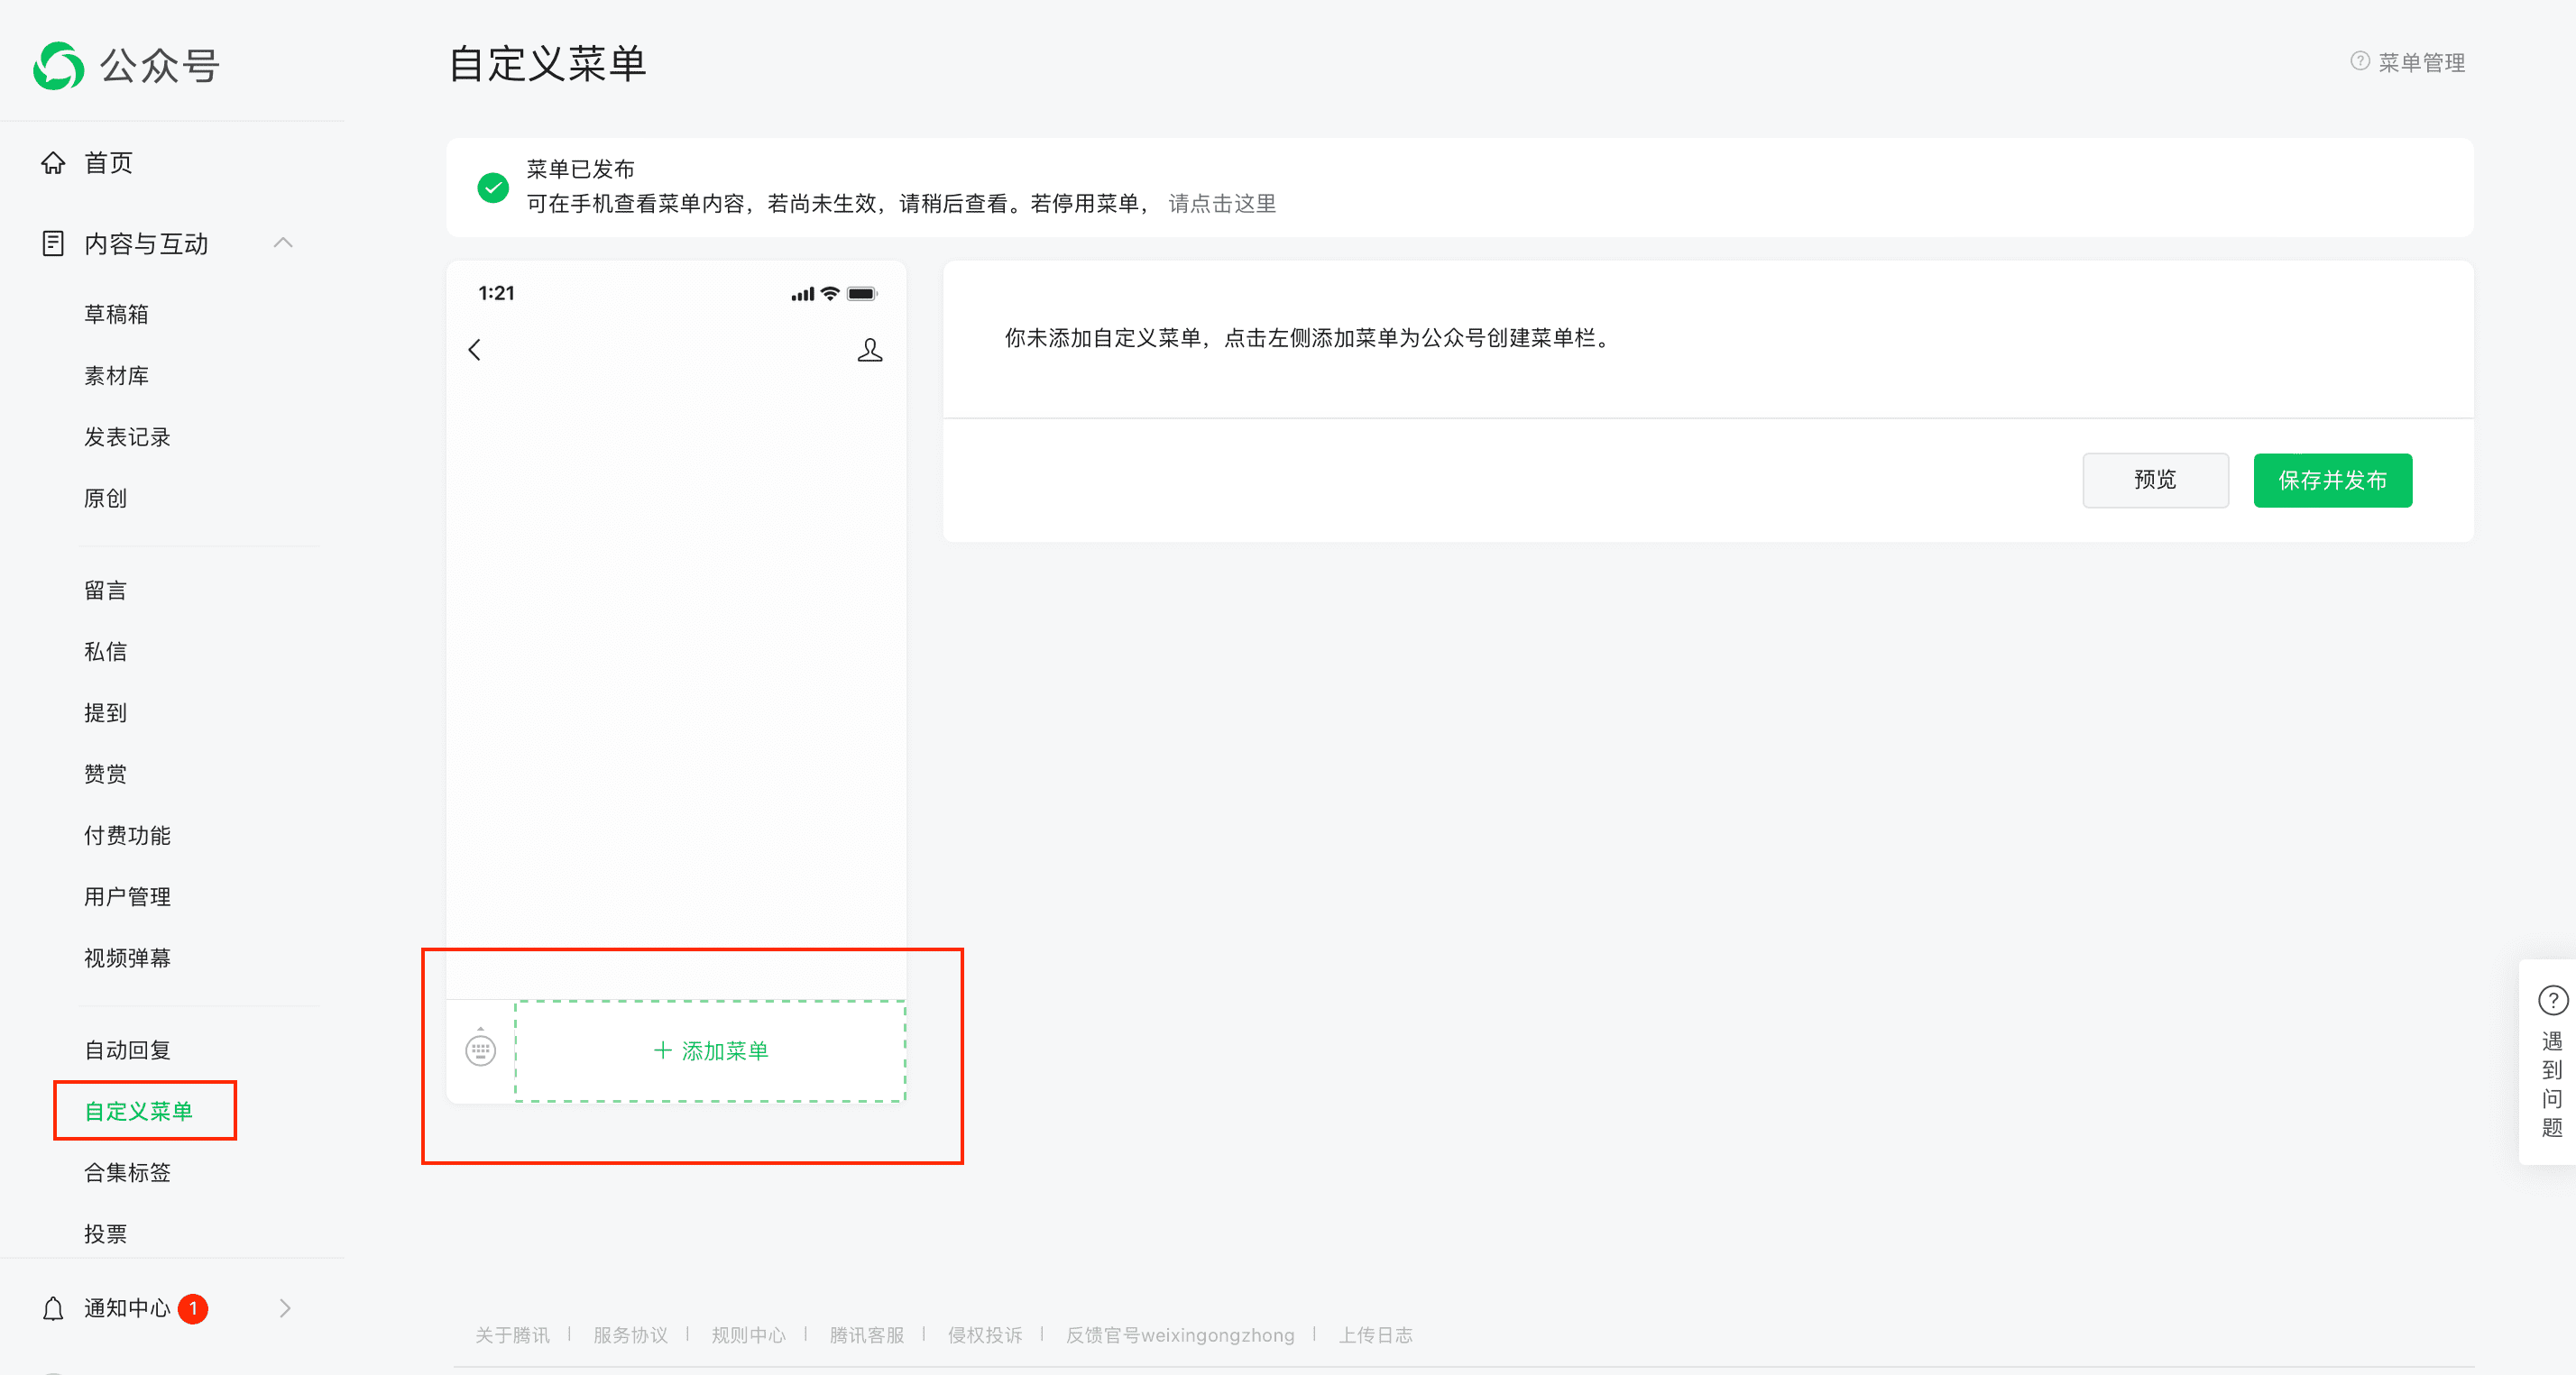2576x1375 pixels.
Task: Open 首页 home icon in sidebar
Action: 53,162
